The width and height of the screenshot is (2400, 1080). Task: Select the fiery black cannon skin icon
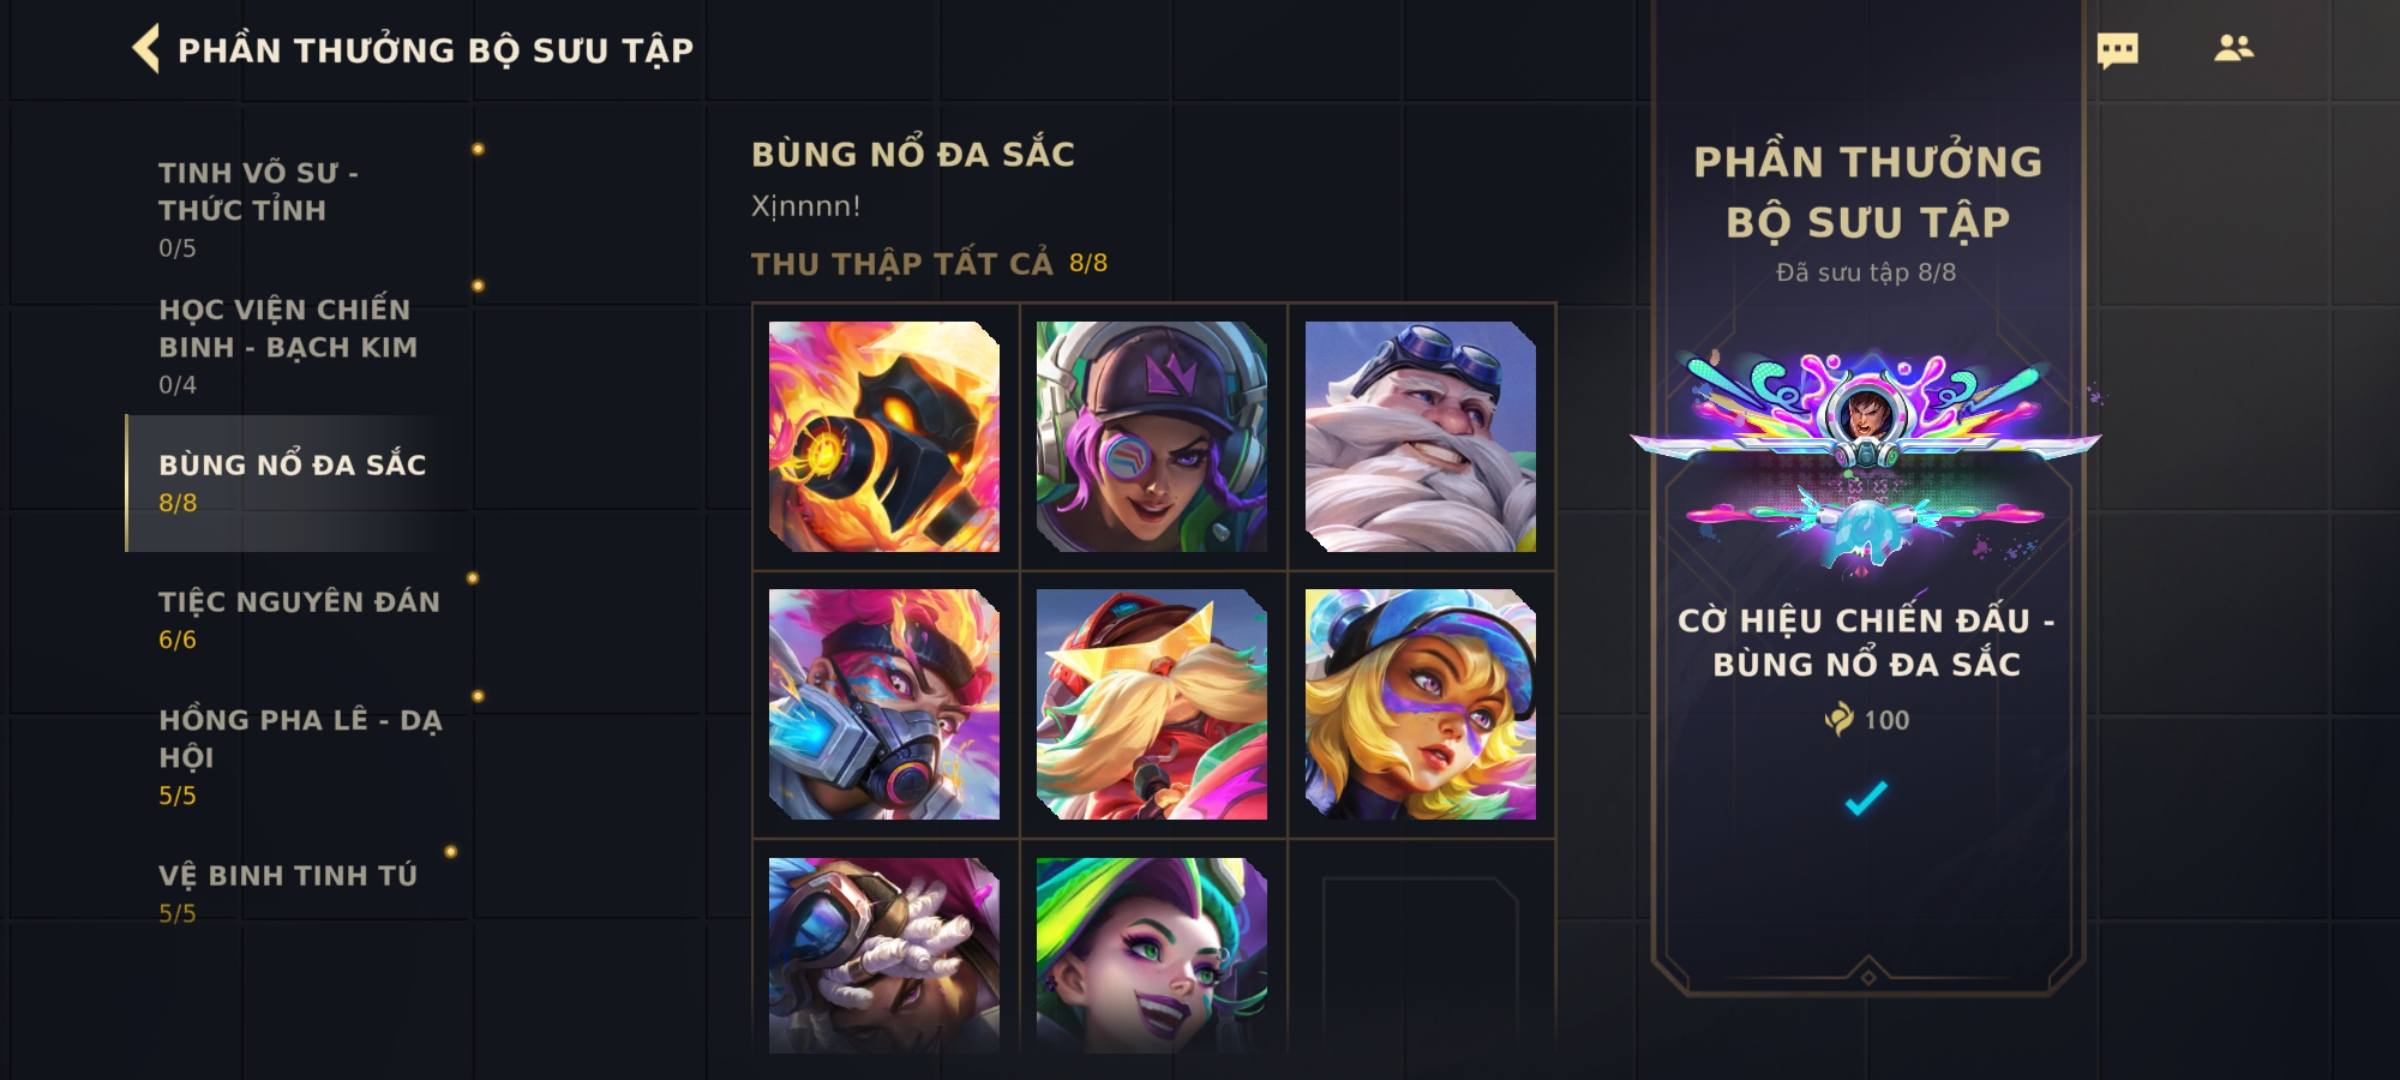tap(884, 436)
